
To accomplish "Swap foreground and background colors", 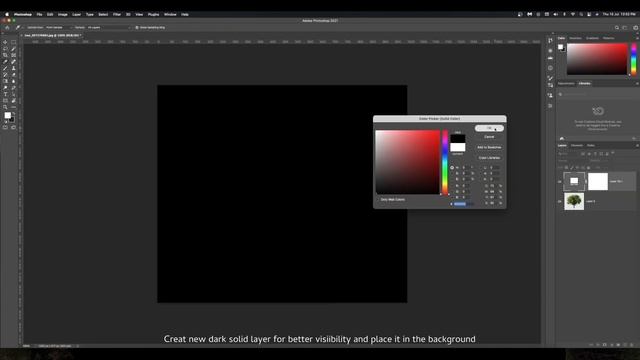I will (x=13, y=113).
